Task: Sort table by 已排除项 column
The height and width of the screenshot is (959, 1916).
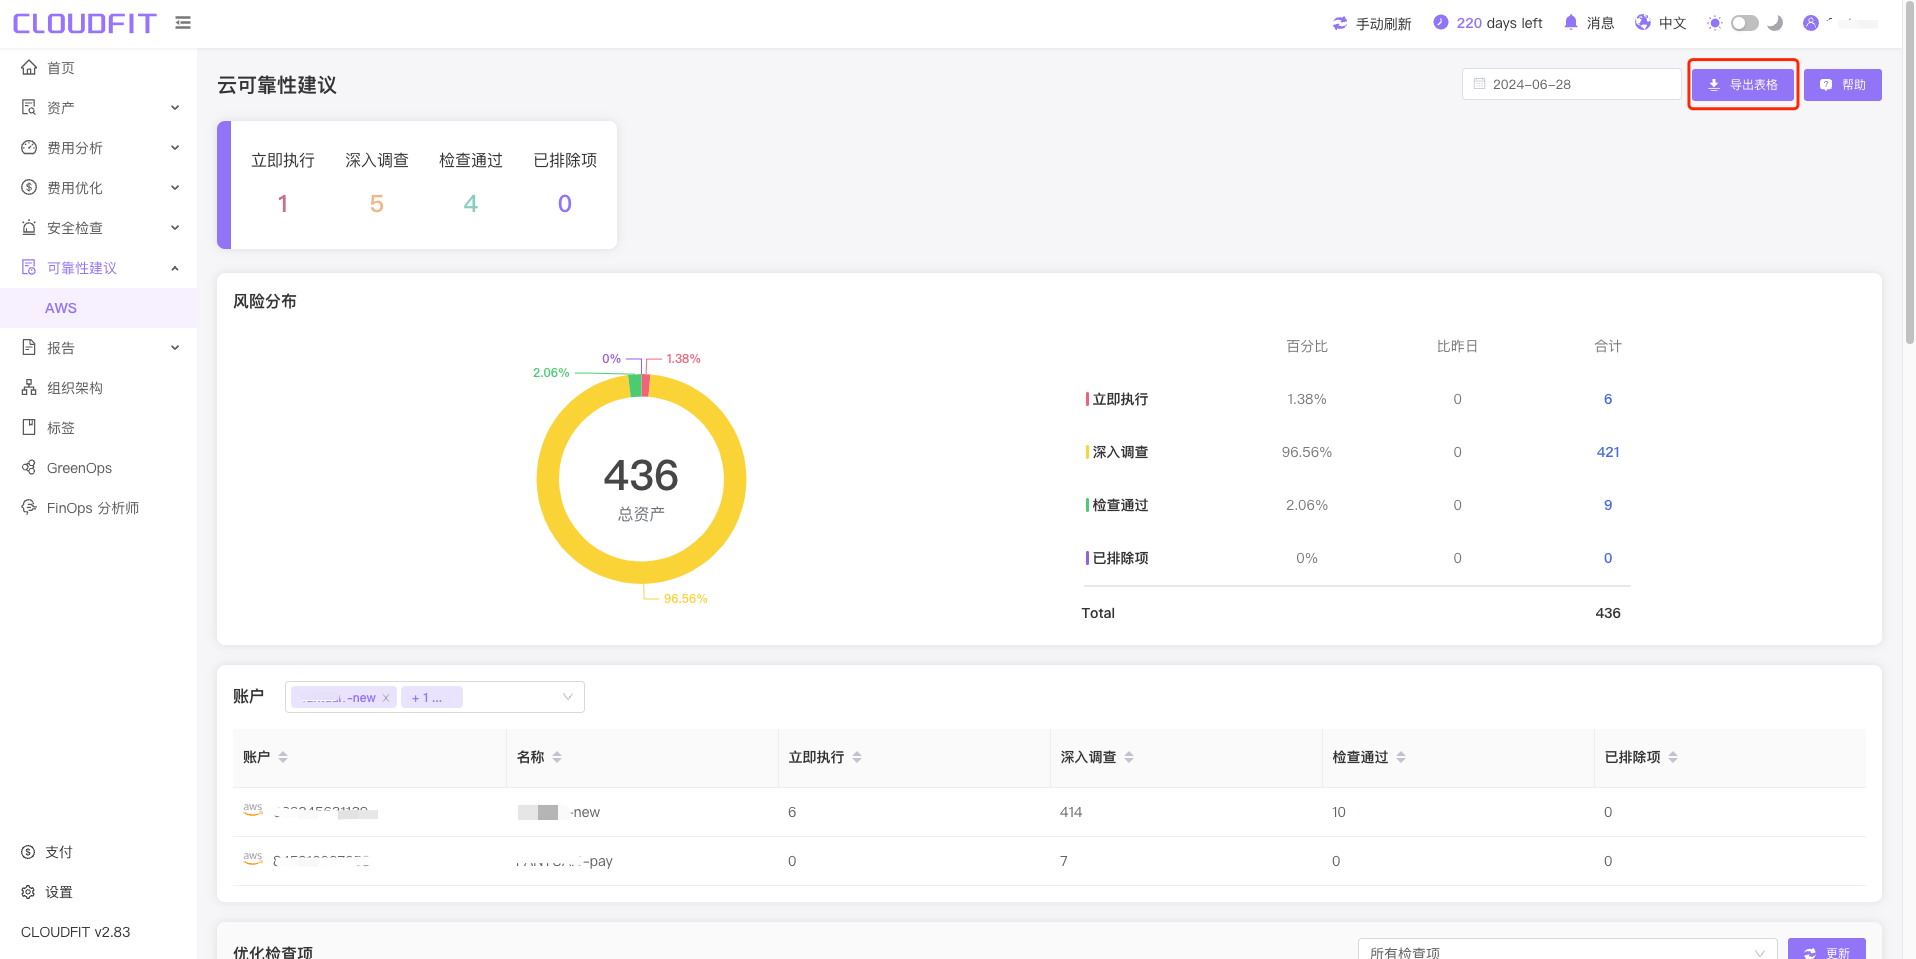Action: (x=1673, y=757)
